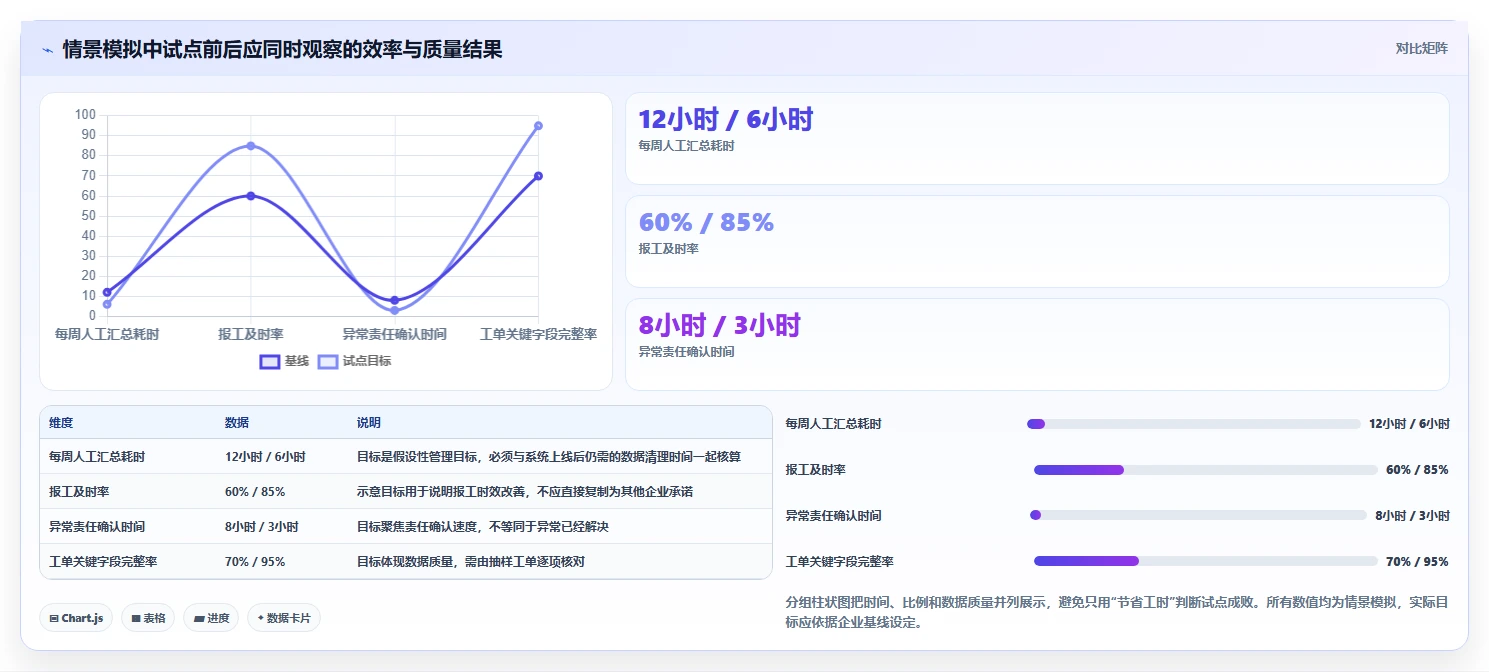This screenshot has height=672, width=1489.
Task: Toggle the 试点目标 legend swatch in chart
Action: coord(328,361)
